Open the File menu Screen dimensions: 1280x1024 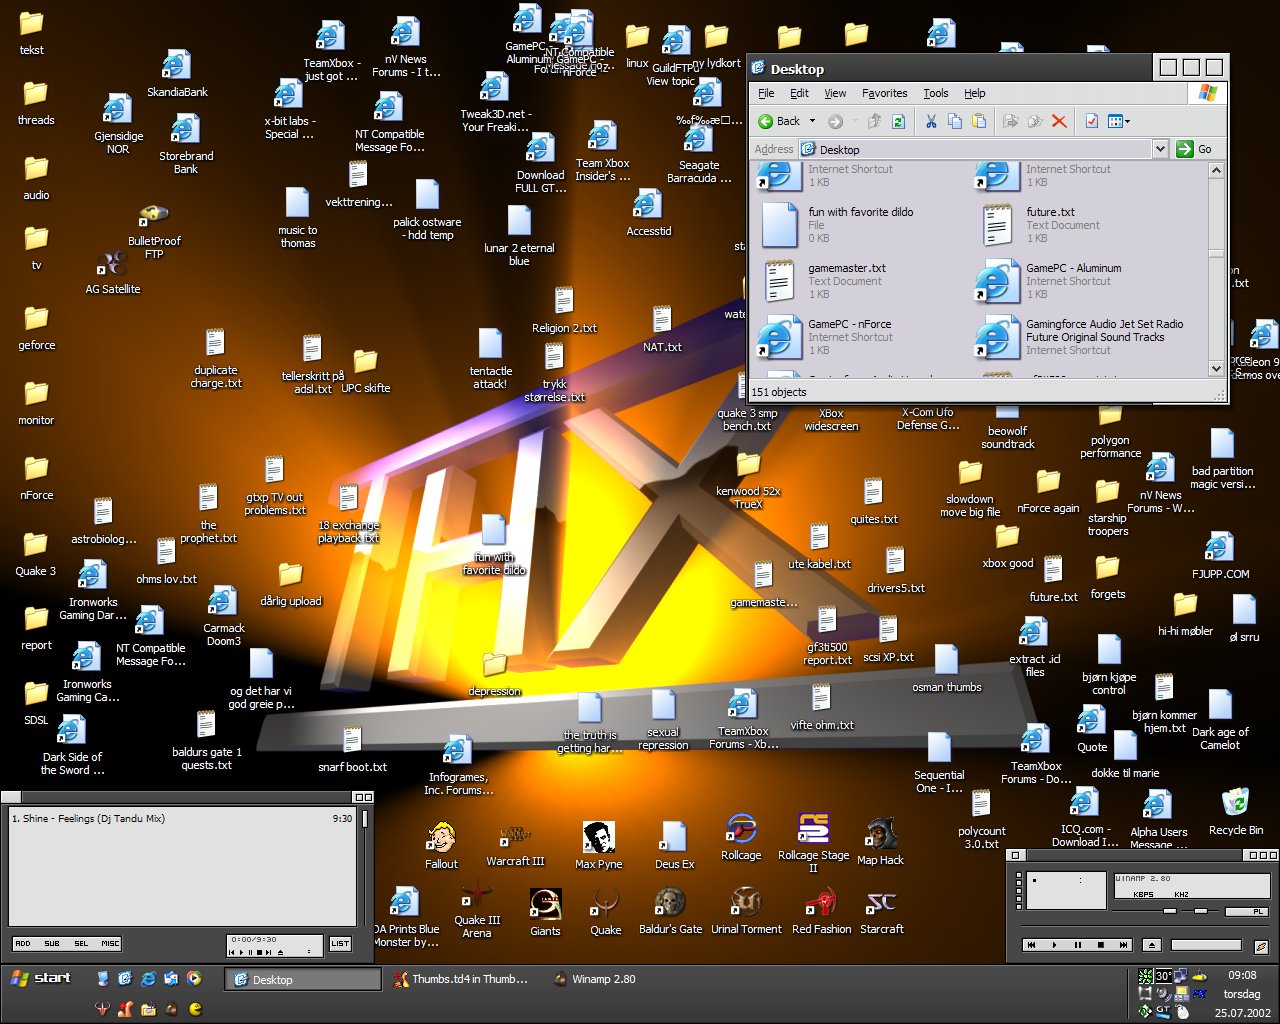point(766,93)
